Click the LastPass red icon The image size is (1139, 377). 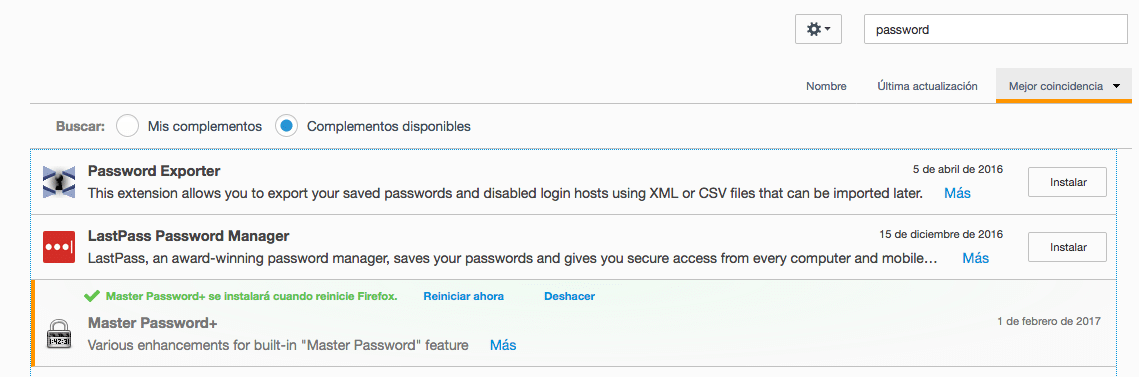[x=59, y=247]
